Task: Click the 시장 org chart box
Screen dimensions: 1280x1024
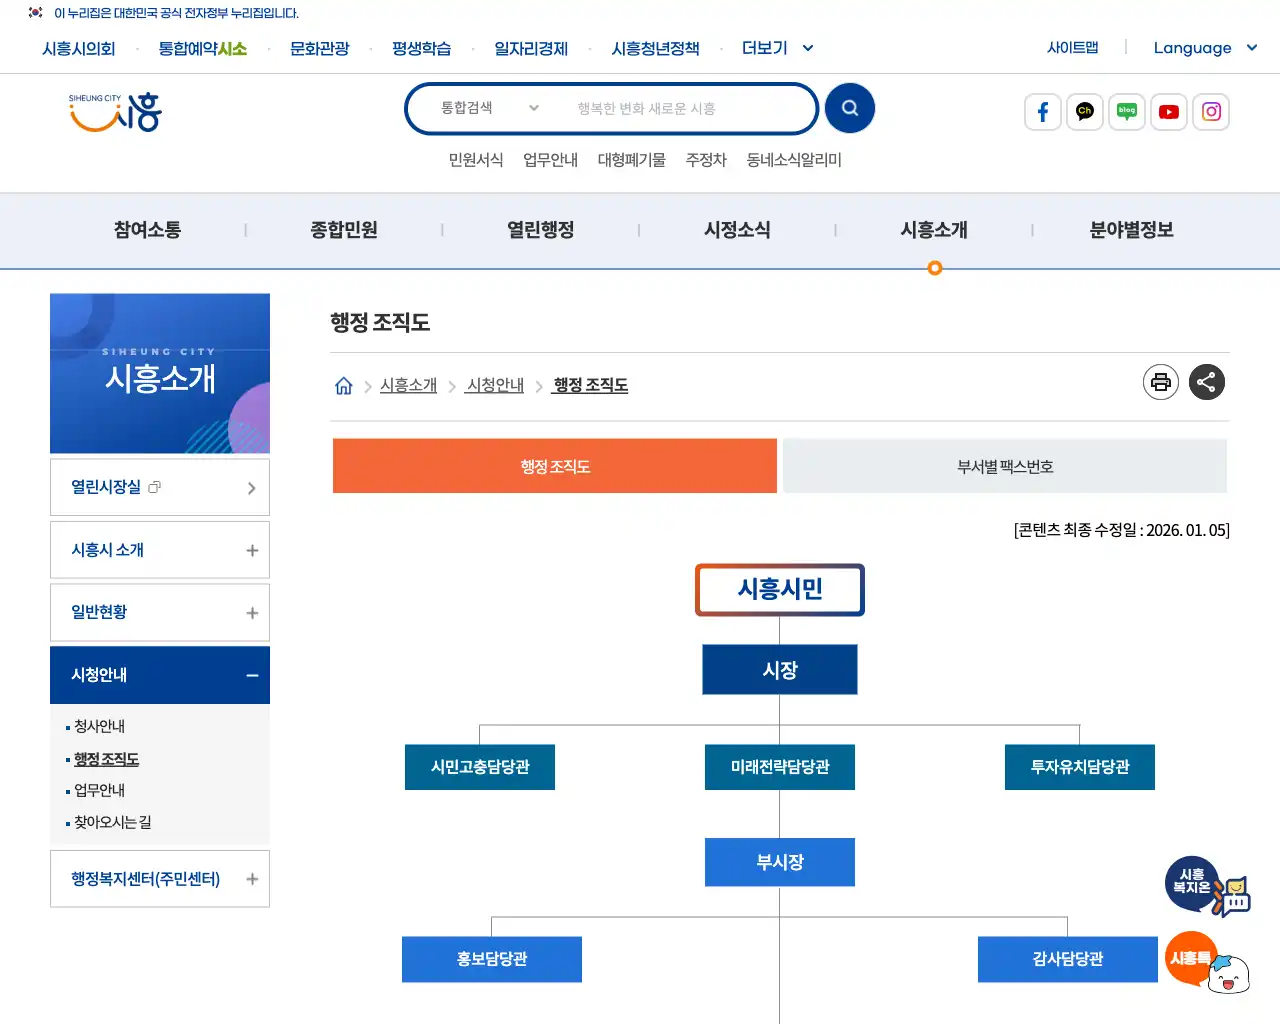Action: point(780,670)
